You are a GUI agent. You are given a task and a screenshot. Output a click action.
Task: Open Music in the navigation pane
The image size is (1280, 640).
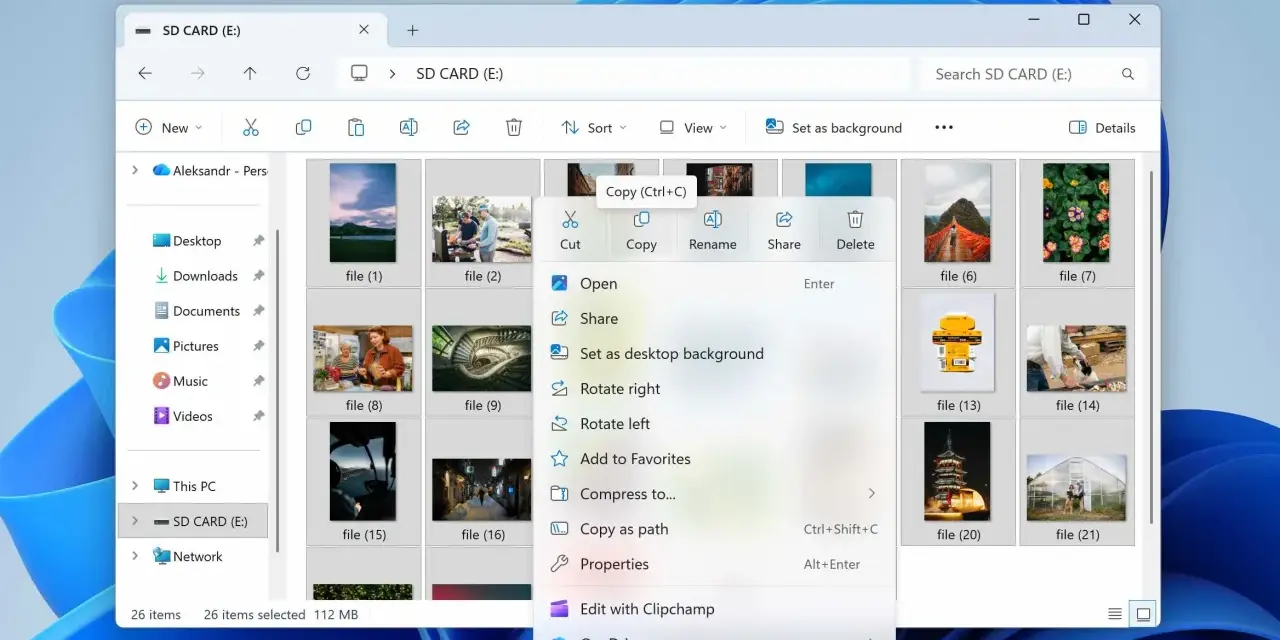pos(190,381)
